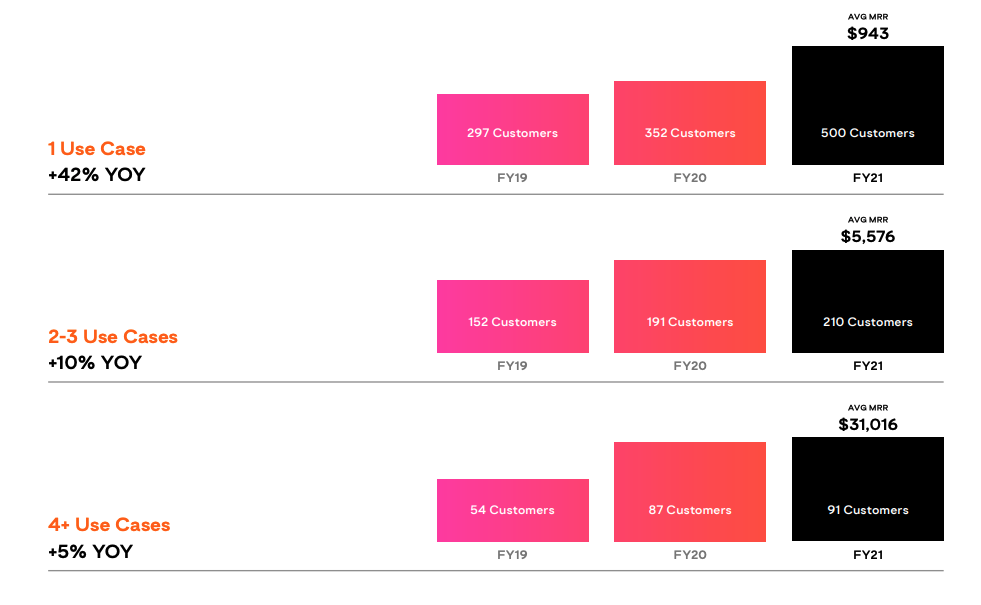
Task: Click the 91 Customers black bar
Action: click(868, 489)
